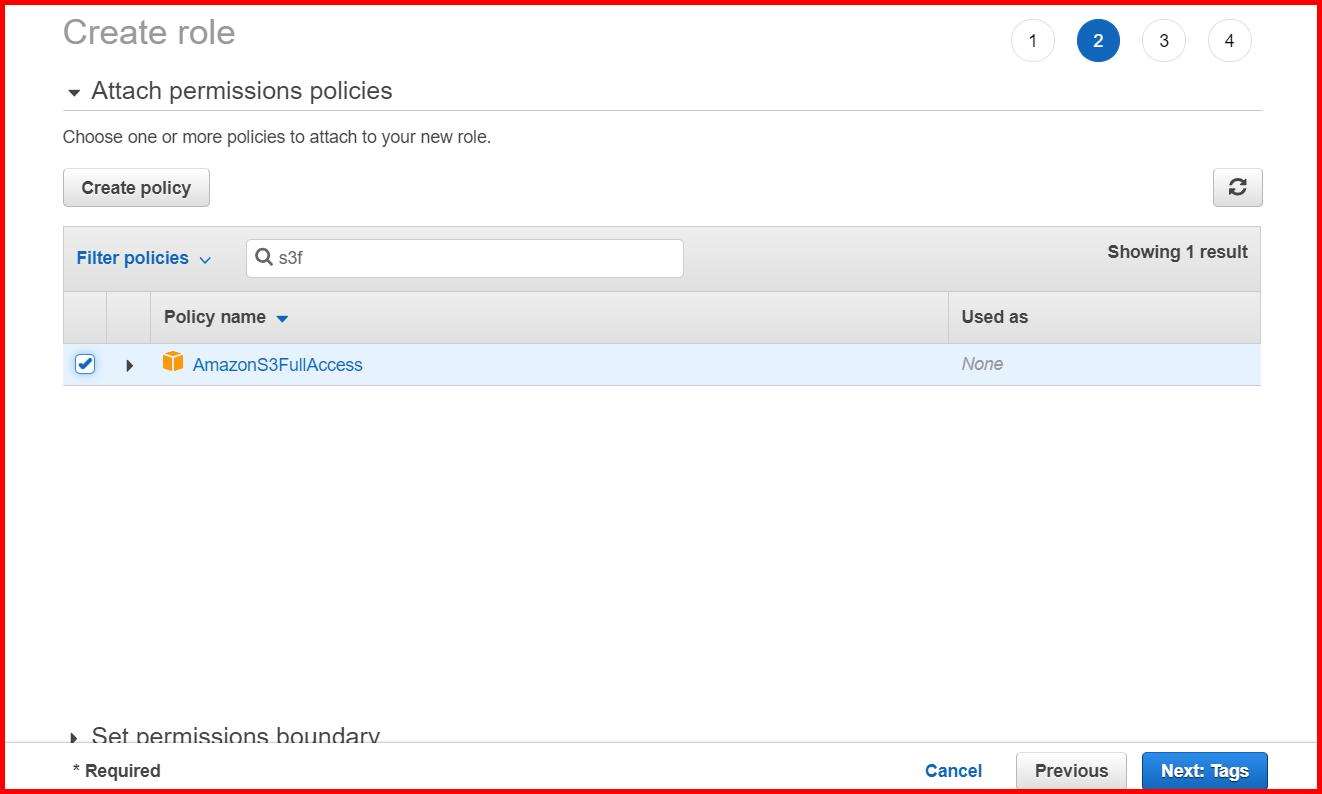Screen dimensions: 1322x794
Task: Click the search magnifier icon
Action: click(x=265, y=257)
